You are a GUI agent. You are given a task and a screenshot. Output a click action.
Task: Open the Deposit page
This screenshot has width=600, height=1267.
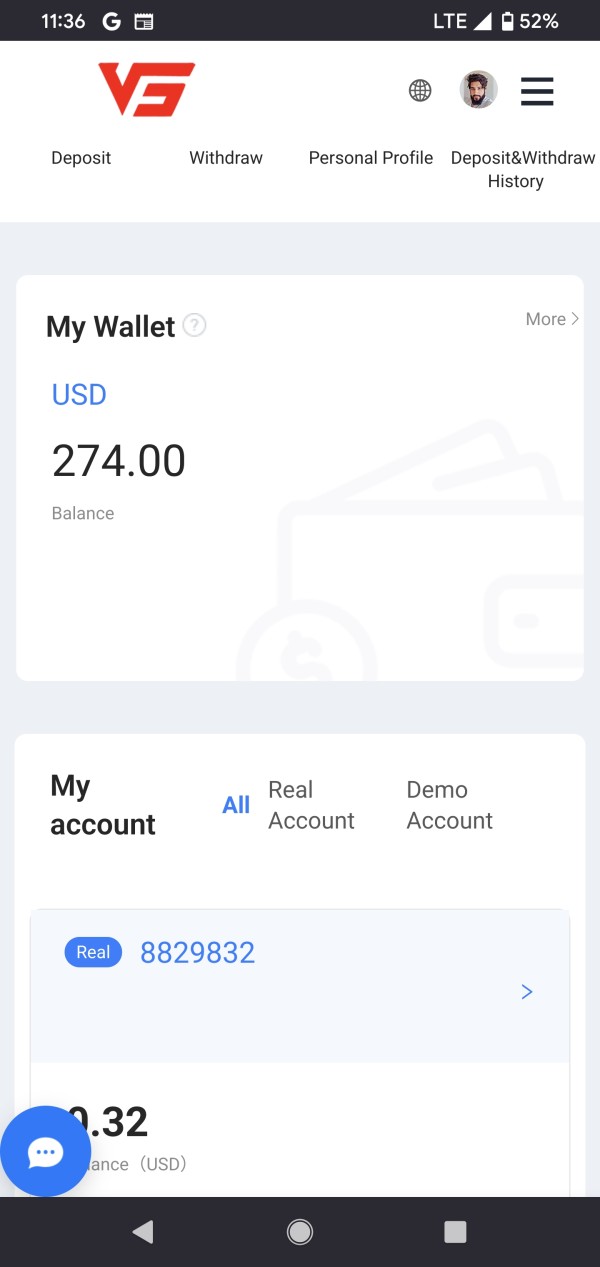pos(81,158)
